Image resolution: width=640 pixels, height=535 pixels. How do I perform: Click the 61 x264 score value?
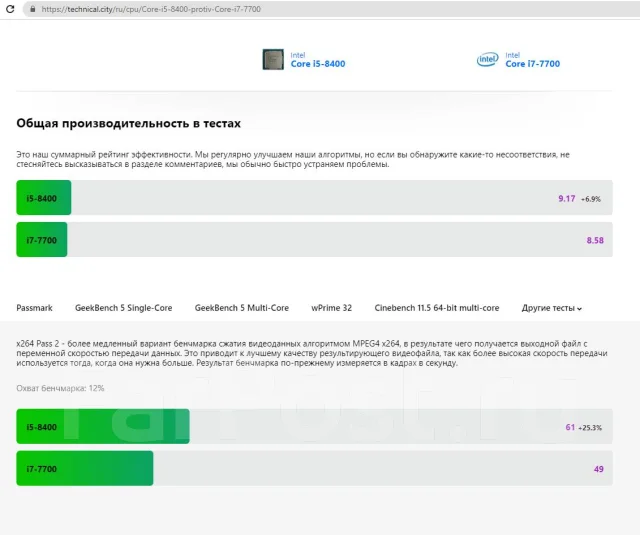pyautogui.click(x=570, y=427)
